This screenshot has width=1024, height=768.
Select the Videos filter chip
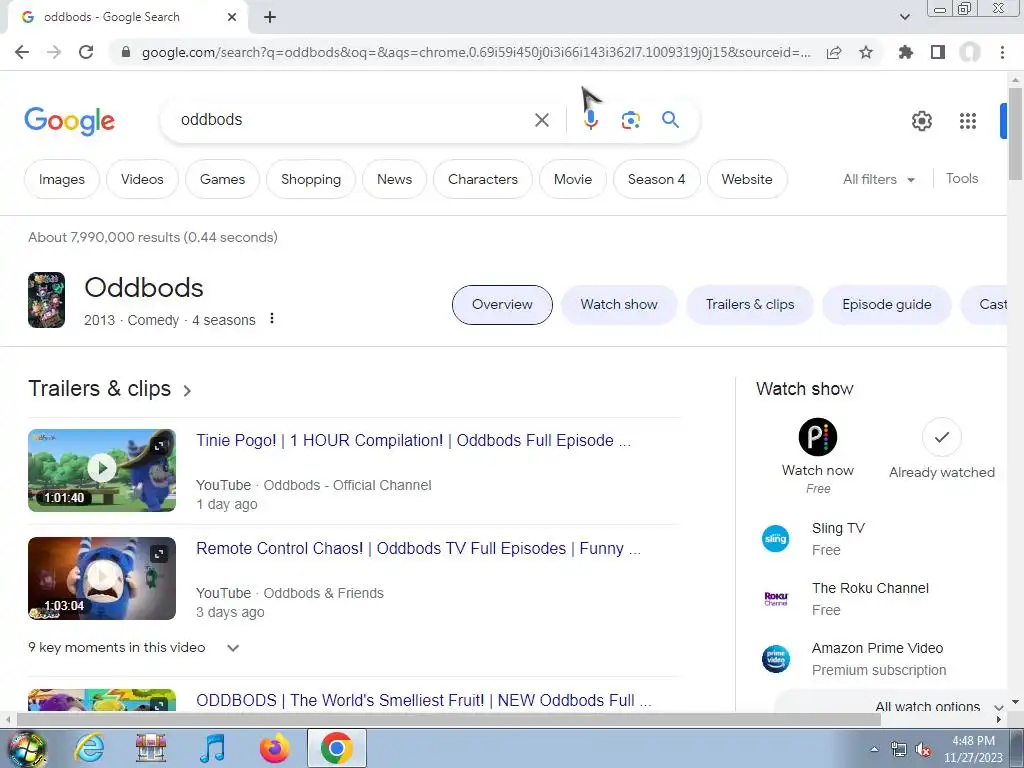pos(142,179)
